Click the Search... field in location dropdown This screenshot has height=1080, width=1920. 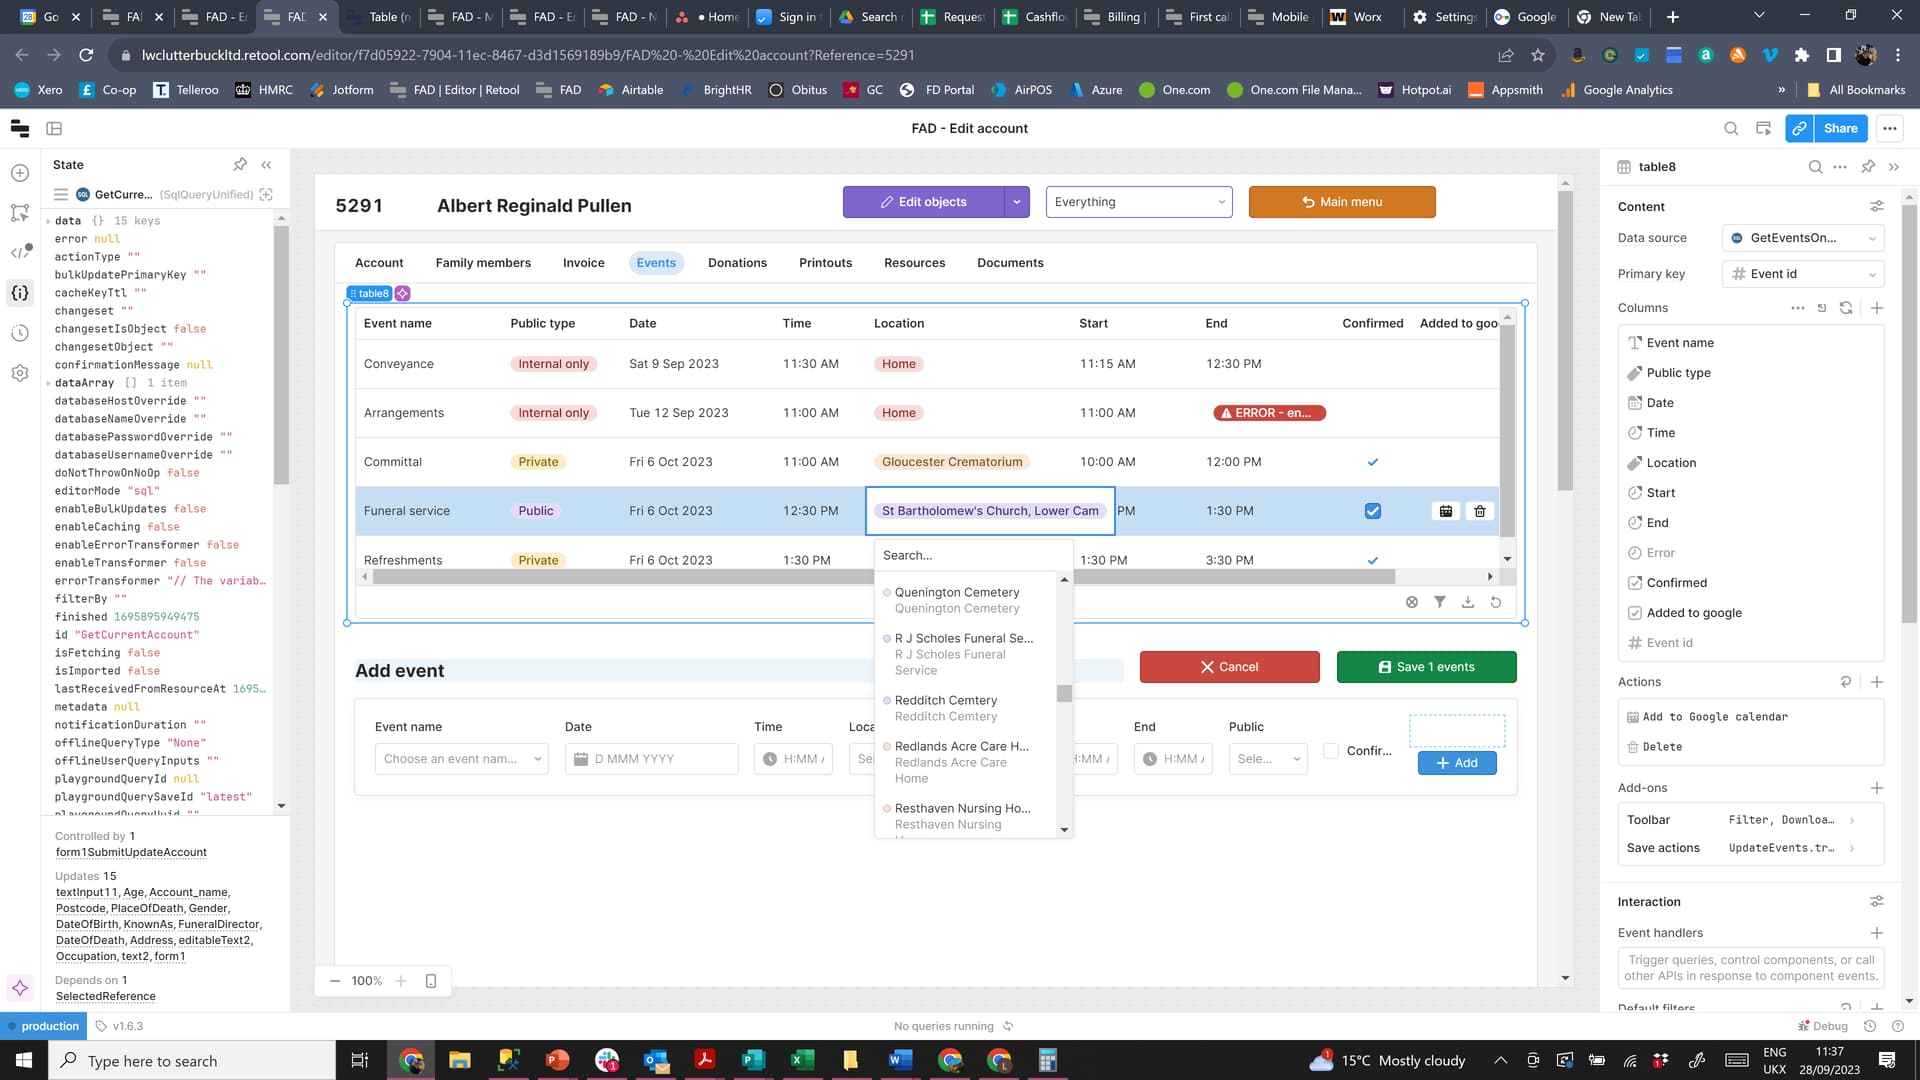973,556
